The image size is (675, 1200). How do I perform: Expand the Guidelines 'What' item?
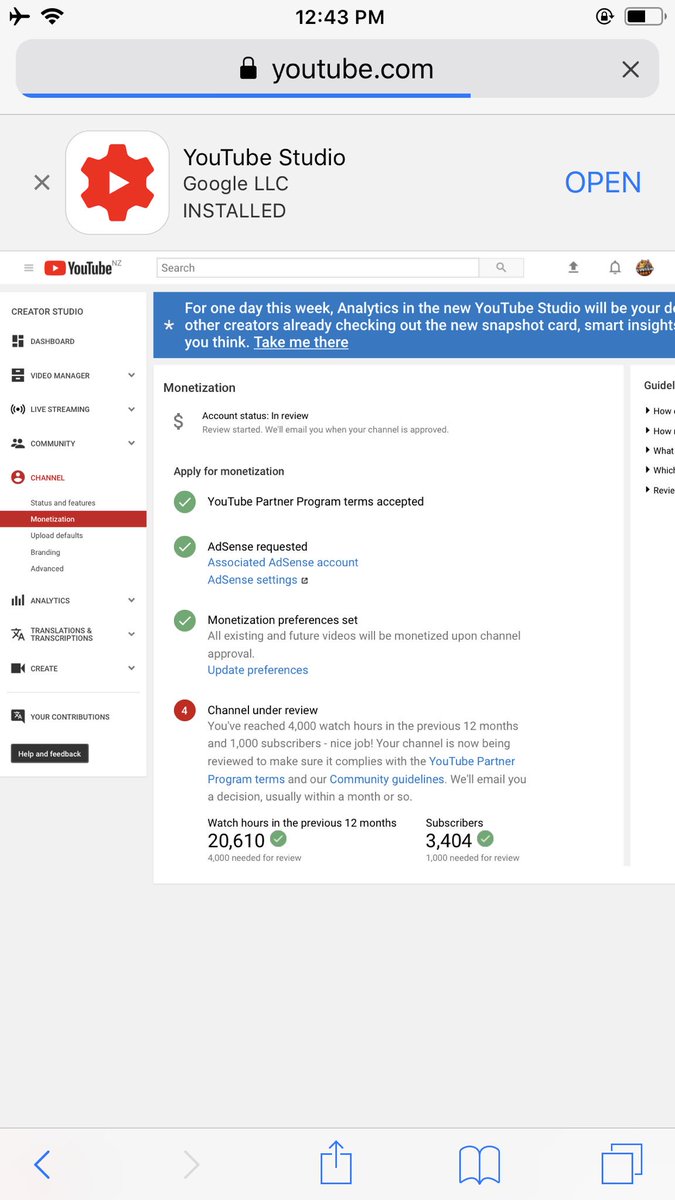660,451
